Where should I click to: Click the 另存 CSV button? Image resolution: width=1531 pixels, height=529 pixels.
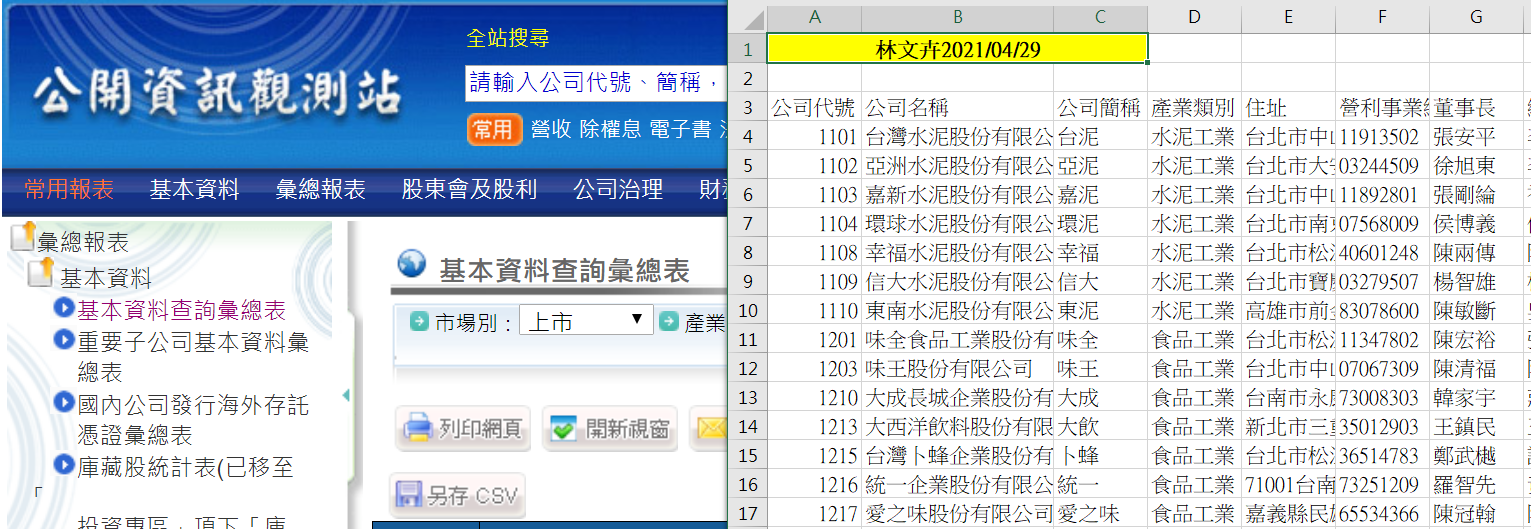coord(457,495)
